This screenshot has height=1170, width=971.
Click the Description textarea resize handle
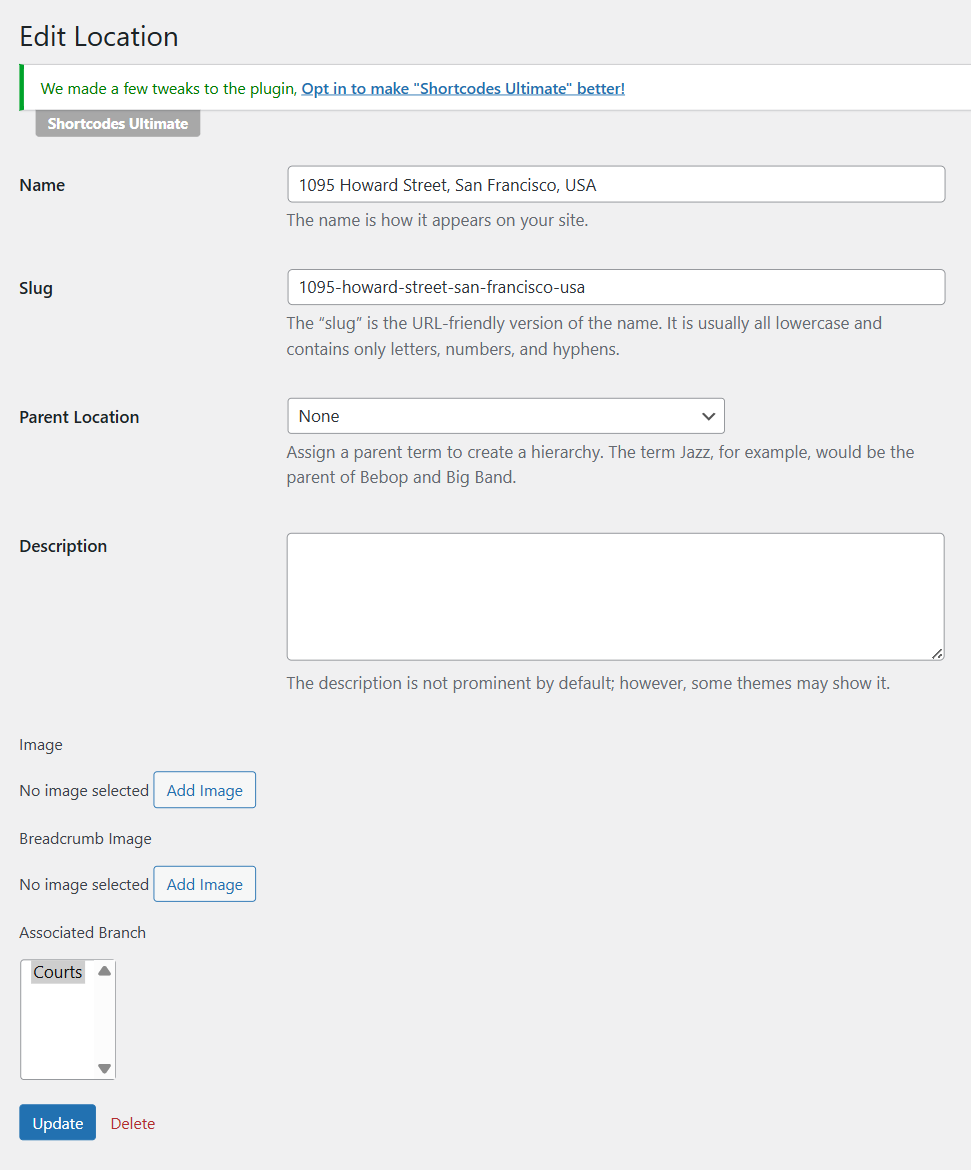point(937,653)
